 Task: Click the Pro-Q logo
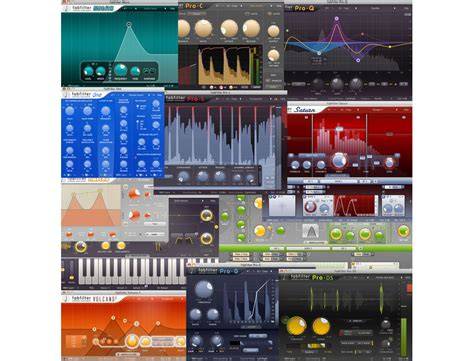coord(304,8)
